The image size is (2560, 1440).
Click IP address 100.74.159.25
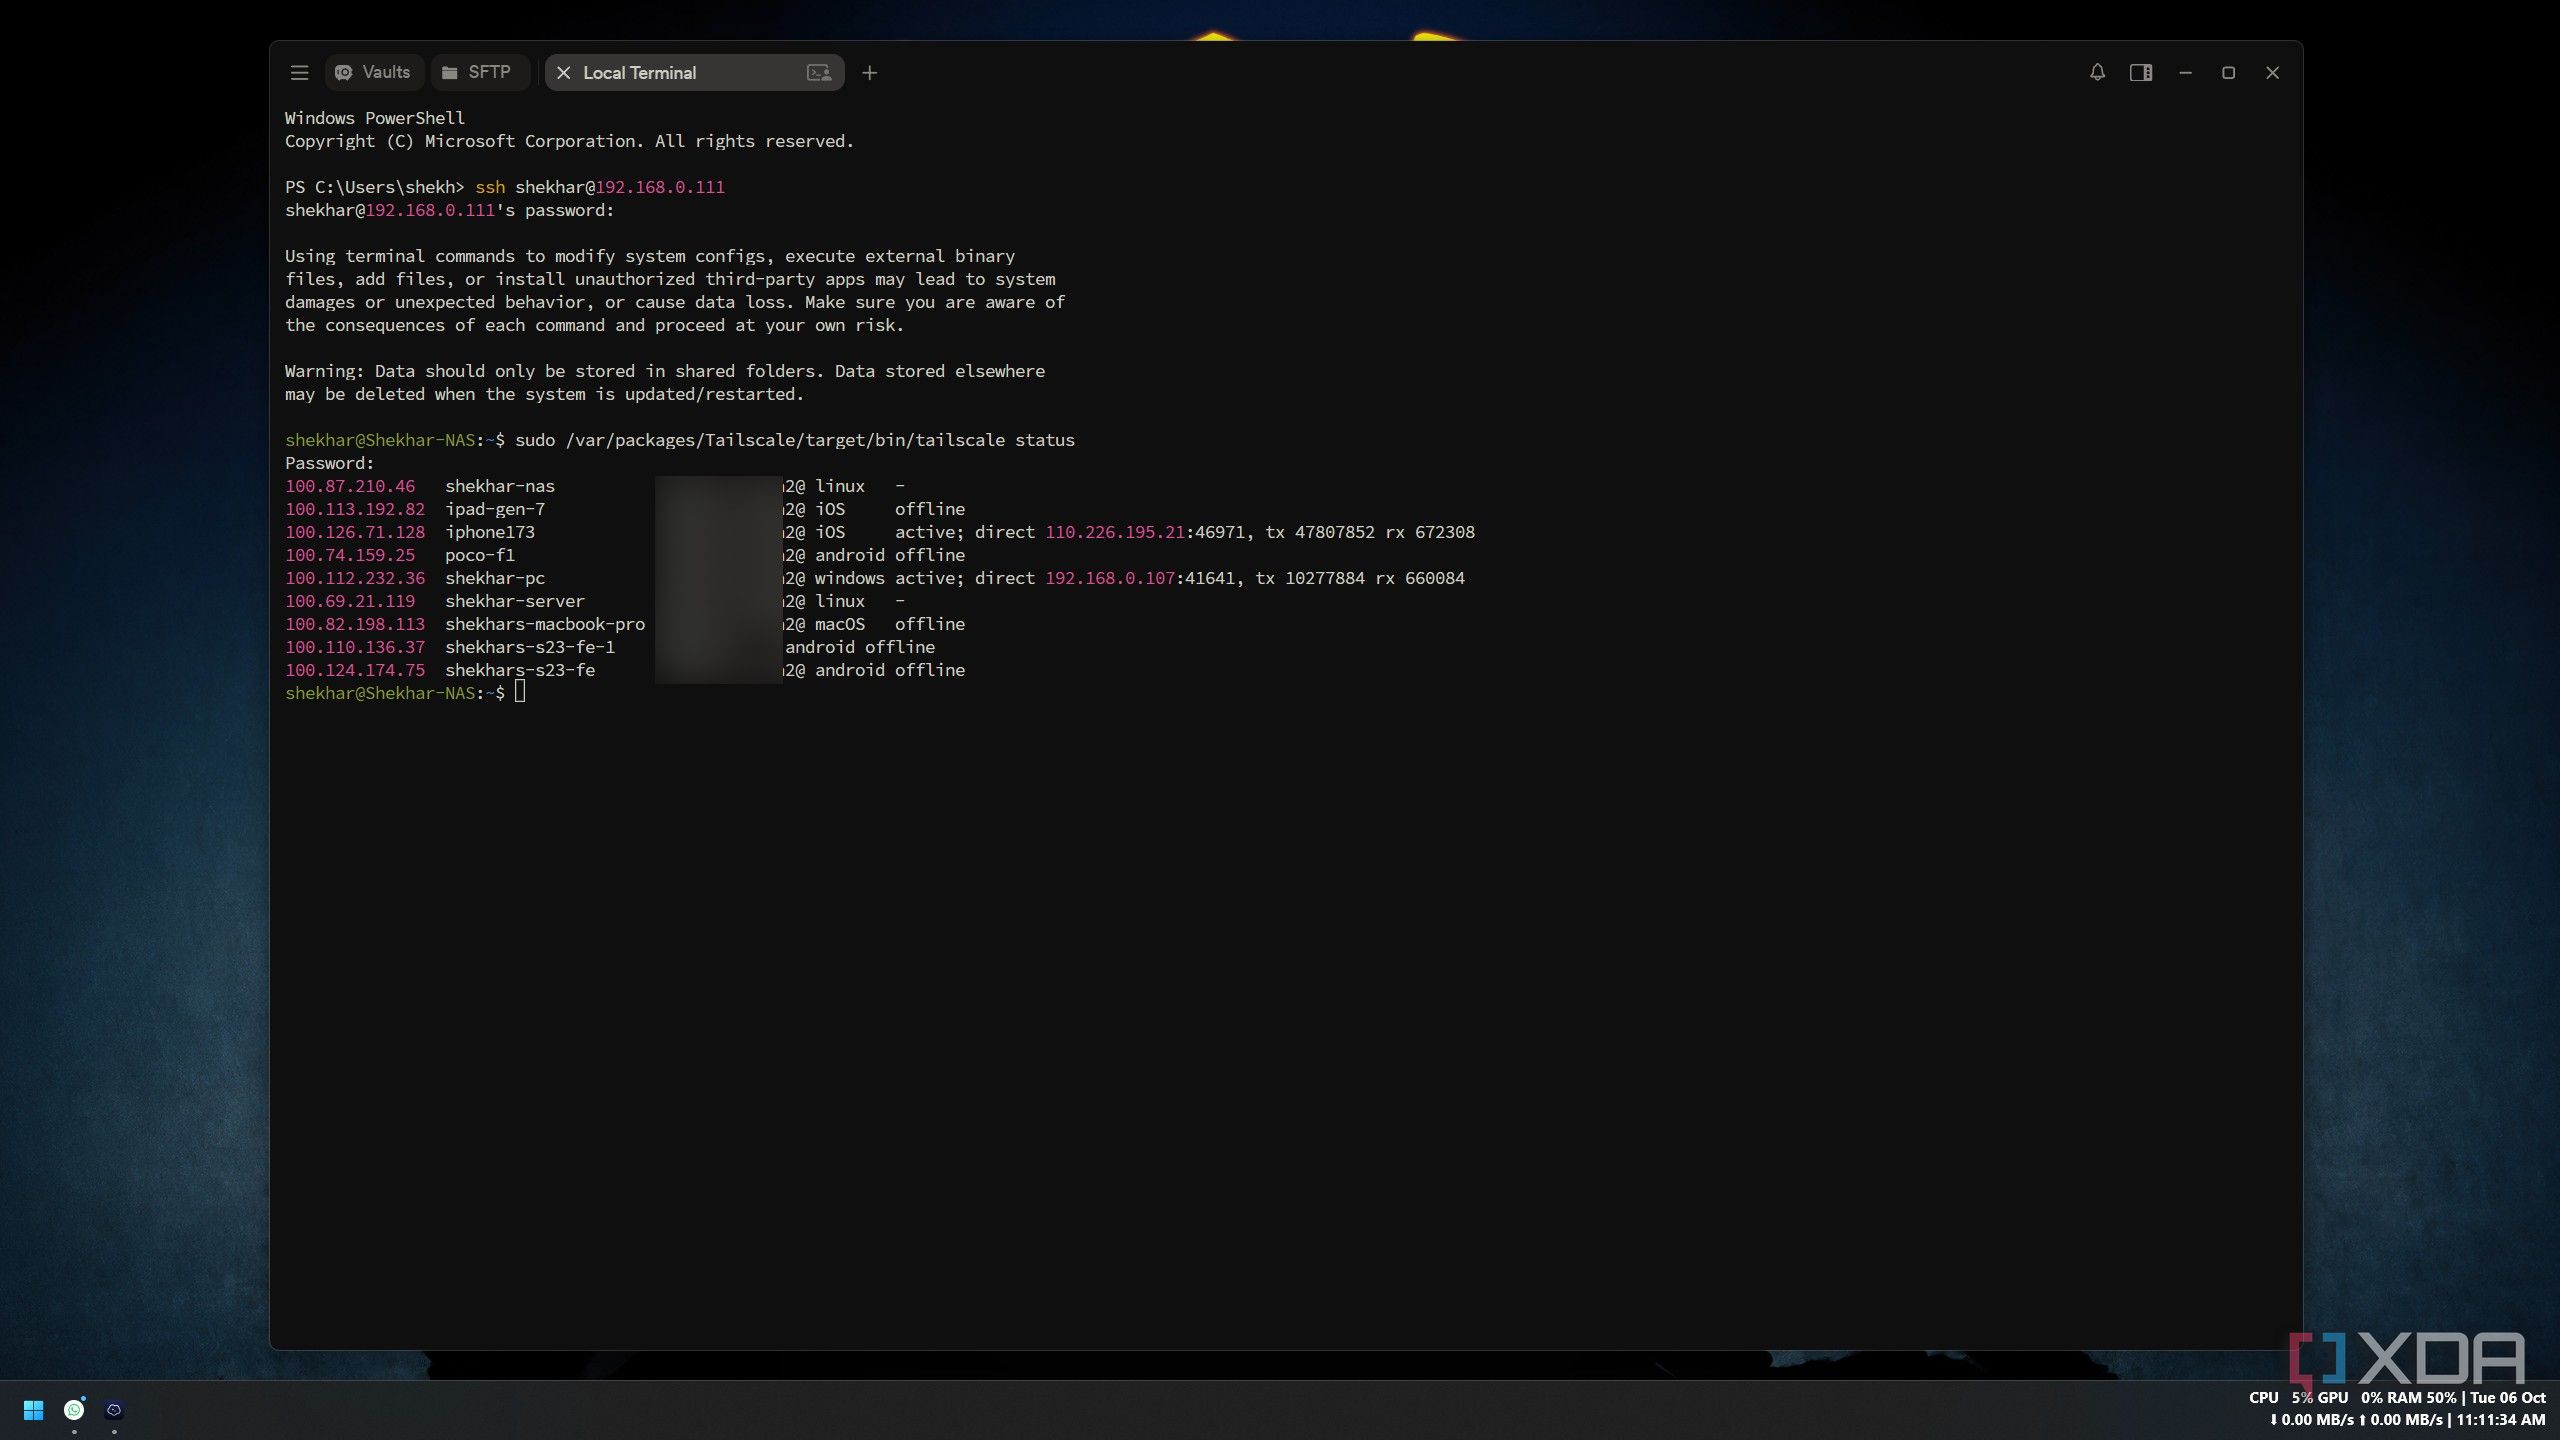coord(350,555)
